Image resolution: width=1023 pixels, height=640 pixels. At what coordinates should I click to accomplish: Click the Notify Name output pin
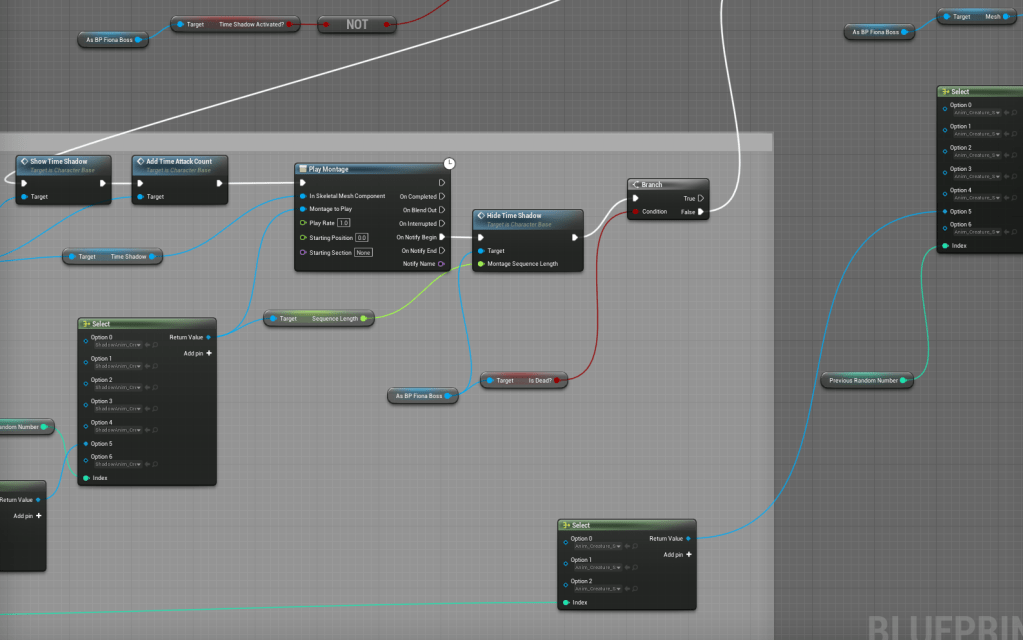pos(443,264)
